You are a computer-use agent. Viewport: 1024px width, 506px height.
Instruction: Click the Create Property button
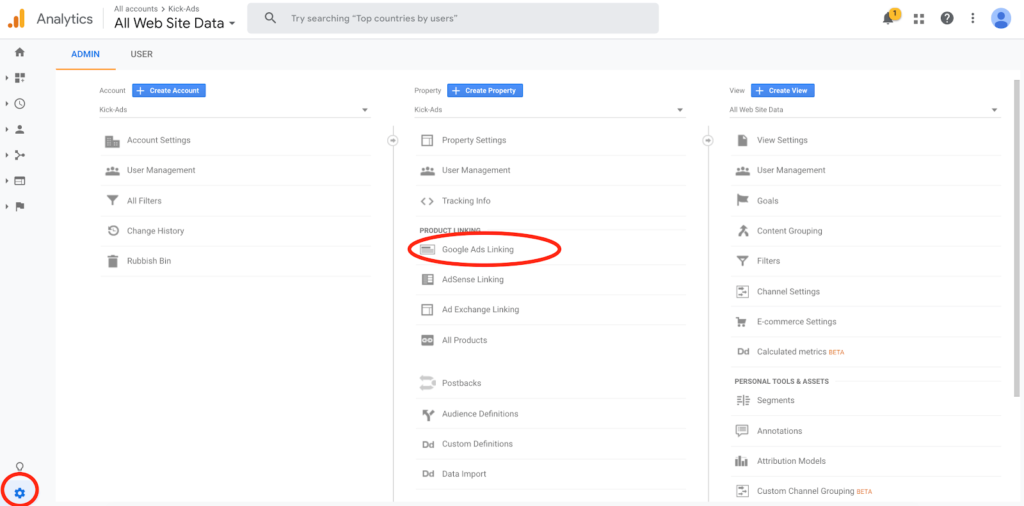pyautogui.click(x=485, y=91)
